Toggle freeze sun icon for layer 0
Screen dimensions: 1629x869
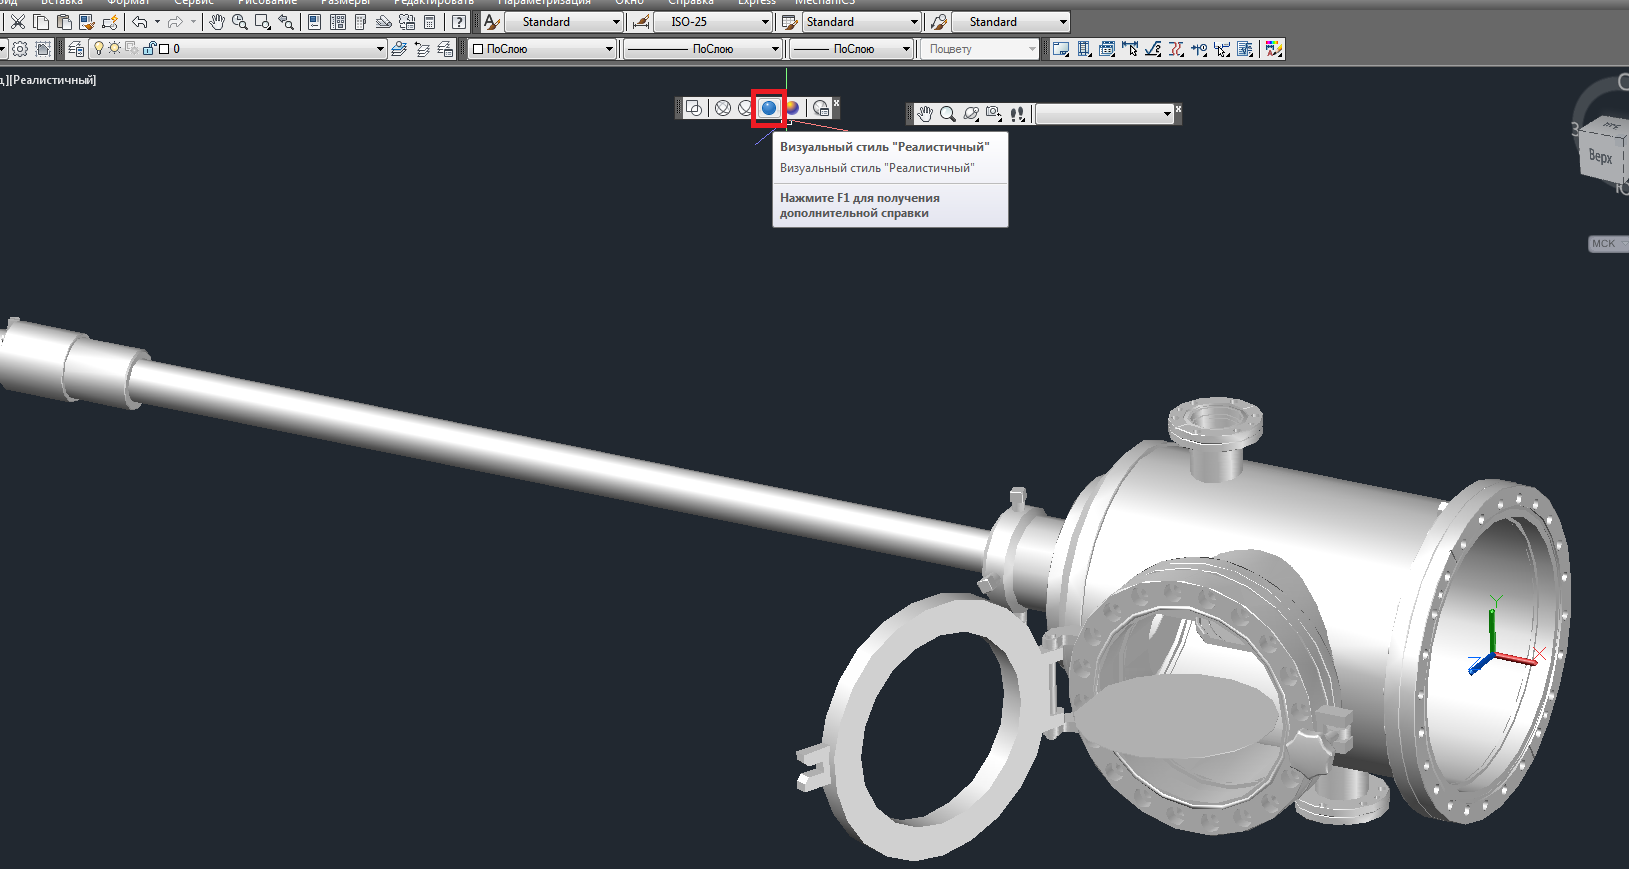(115, 49)
